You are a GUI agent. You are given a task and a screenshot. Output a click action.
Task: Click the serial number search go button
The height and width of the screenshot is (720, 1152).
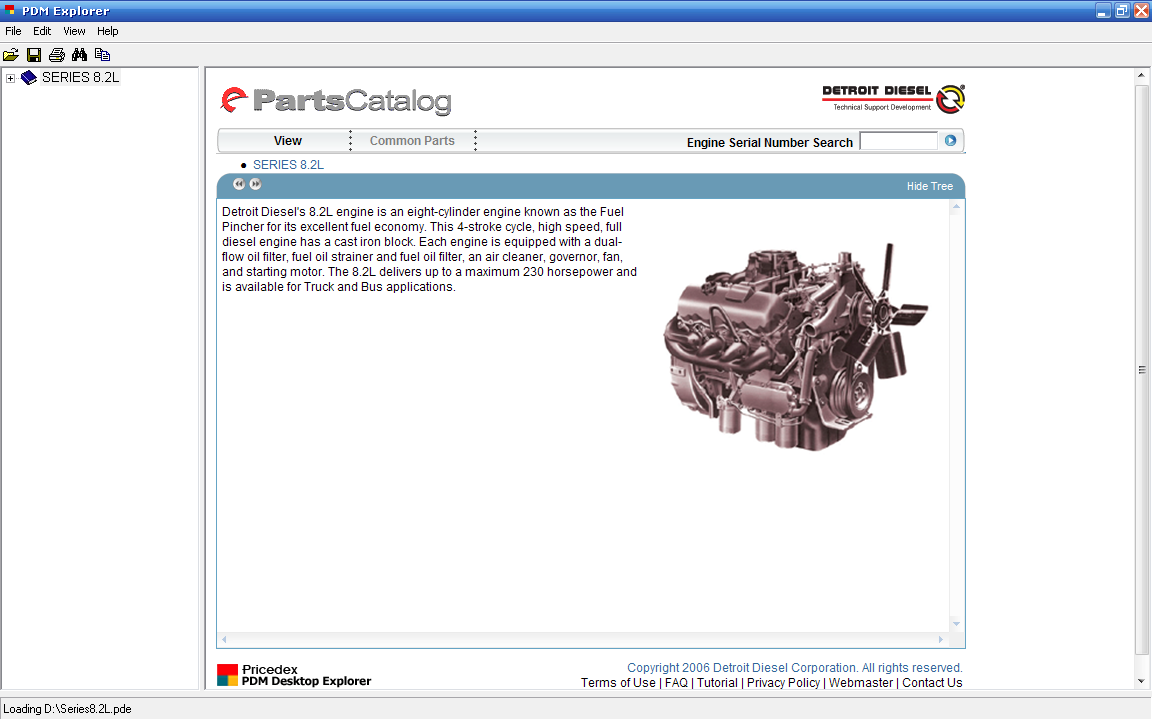[x=950, y=140]
